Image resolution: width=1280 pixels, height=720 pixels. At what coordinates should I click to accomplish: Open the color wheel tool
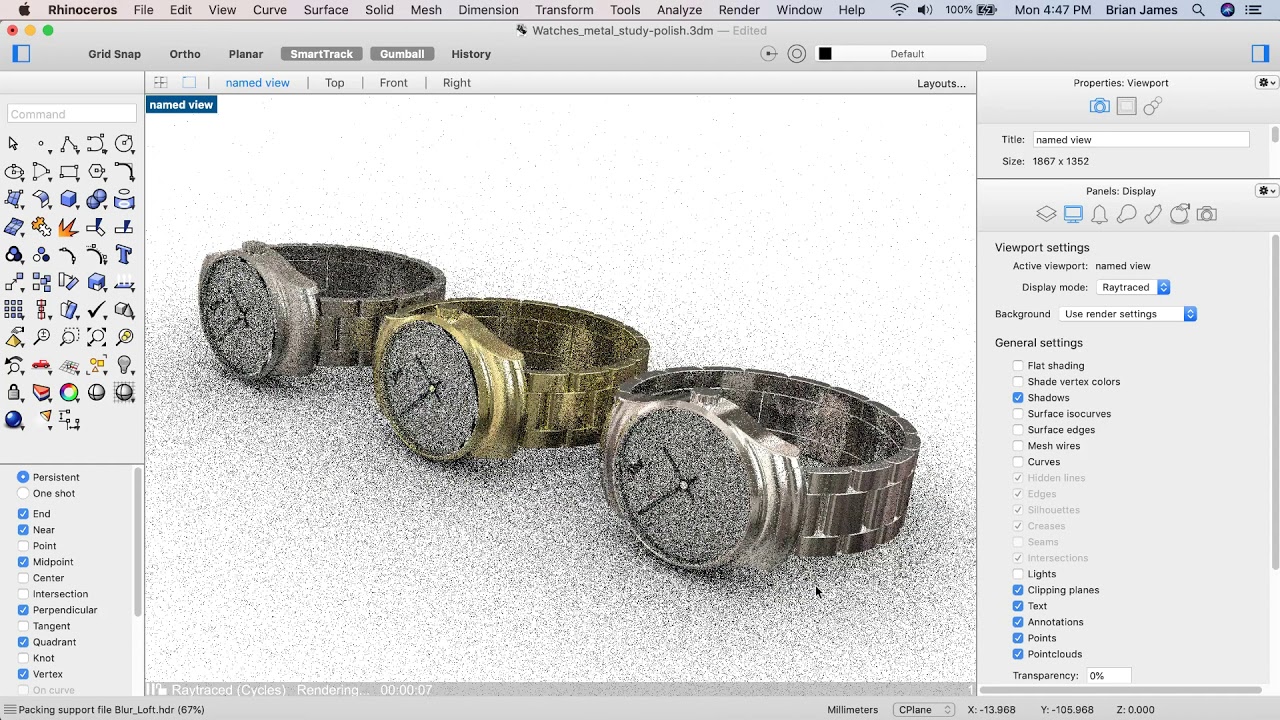pos(69,392)
